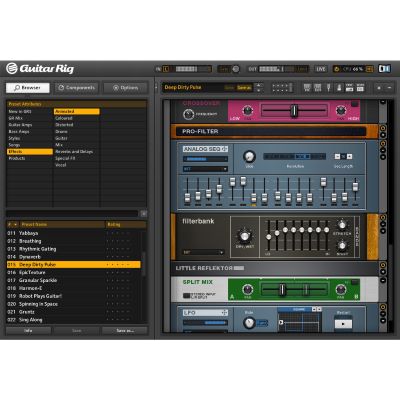The image size is (400, 400).
Task: Collapse all rack components with minus button
Action: click(x=389, y=88)
